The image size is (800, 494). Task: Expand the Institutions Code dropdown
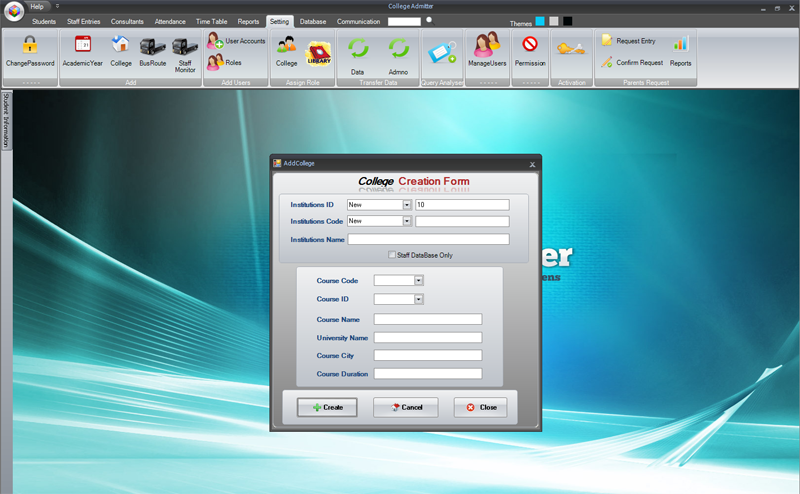coord(407,221)
